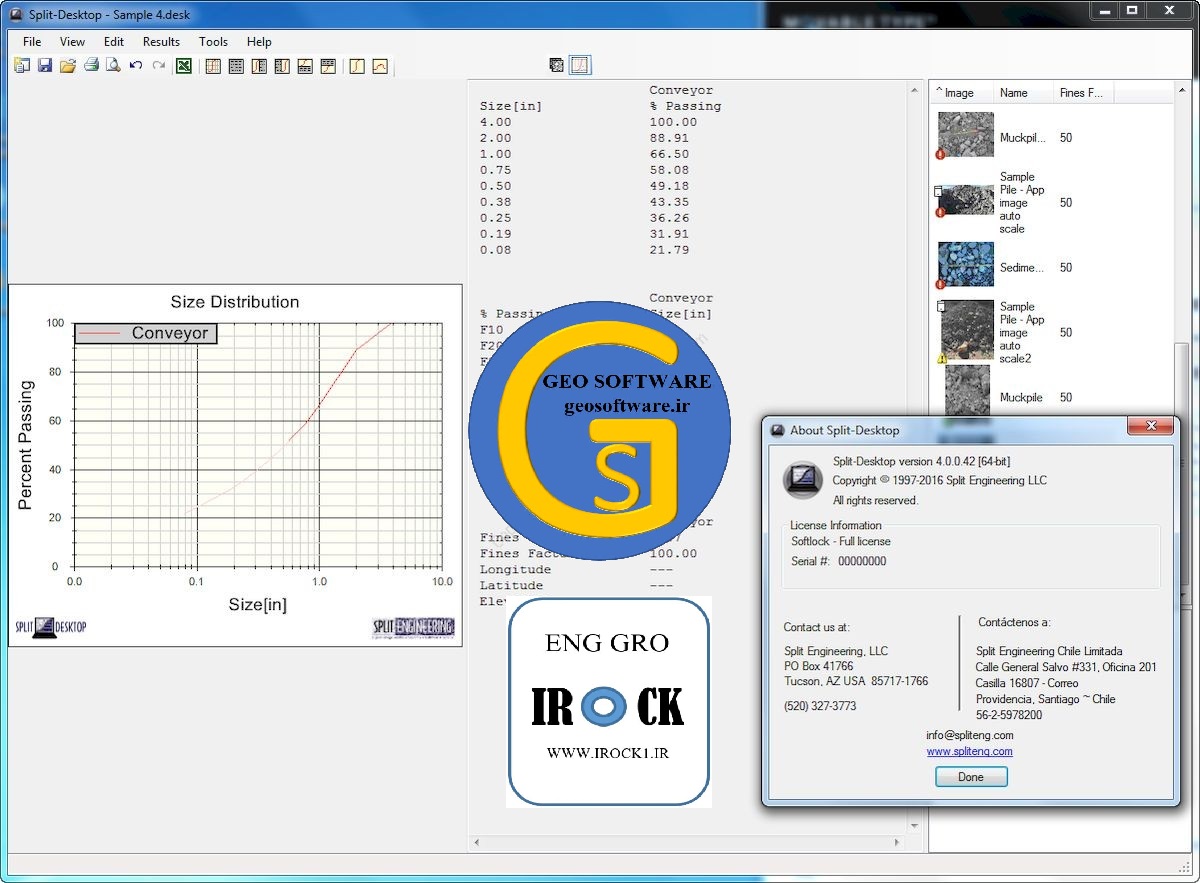
Task: Click the Conveyor legend line in chart
Action: pyautogui.click(x=100, y=334)
